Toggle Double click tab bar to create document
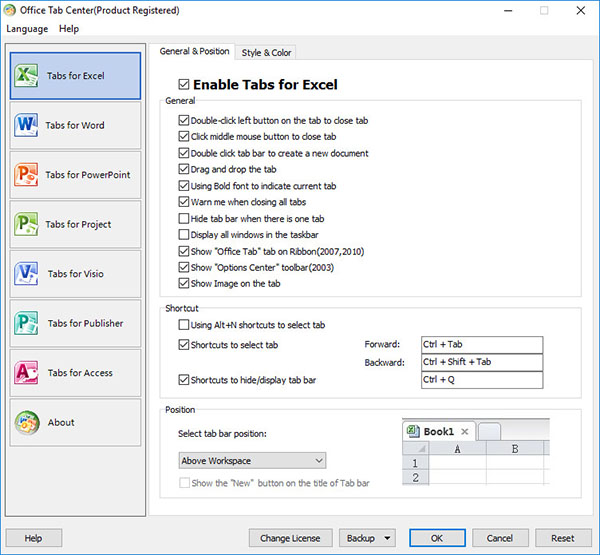Image resolution: width=600 pixels, height=555 pixels. (x=184, y=153)
